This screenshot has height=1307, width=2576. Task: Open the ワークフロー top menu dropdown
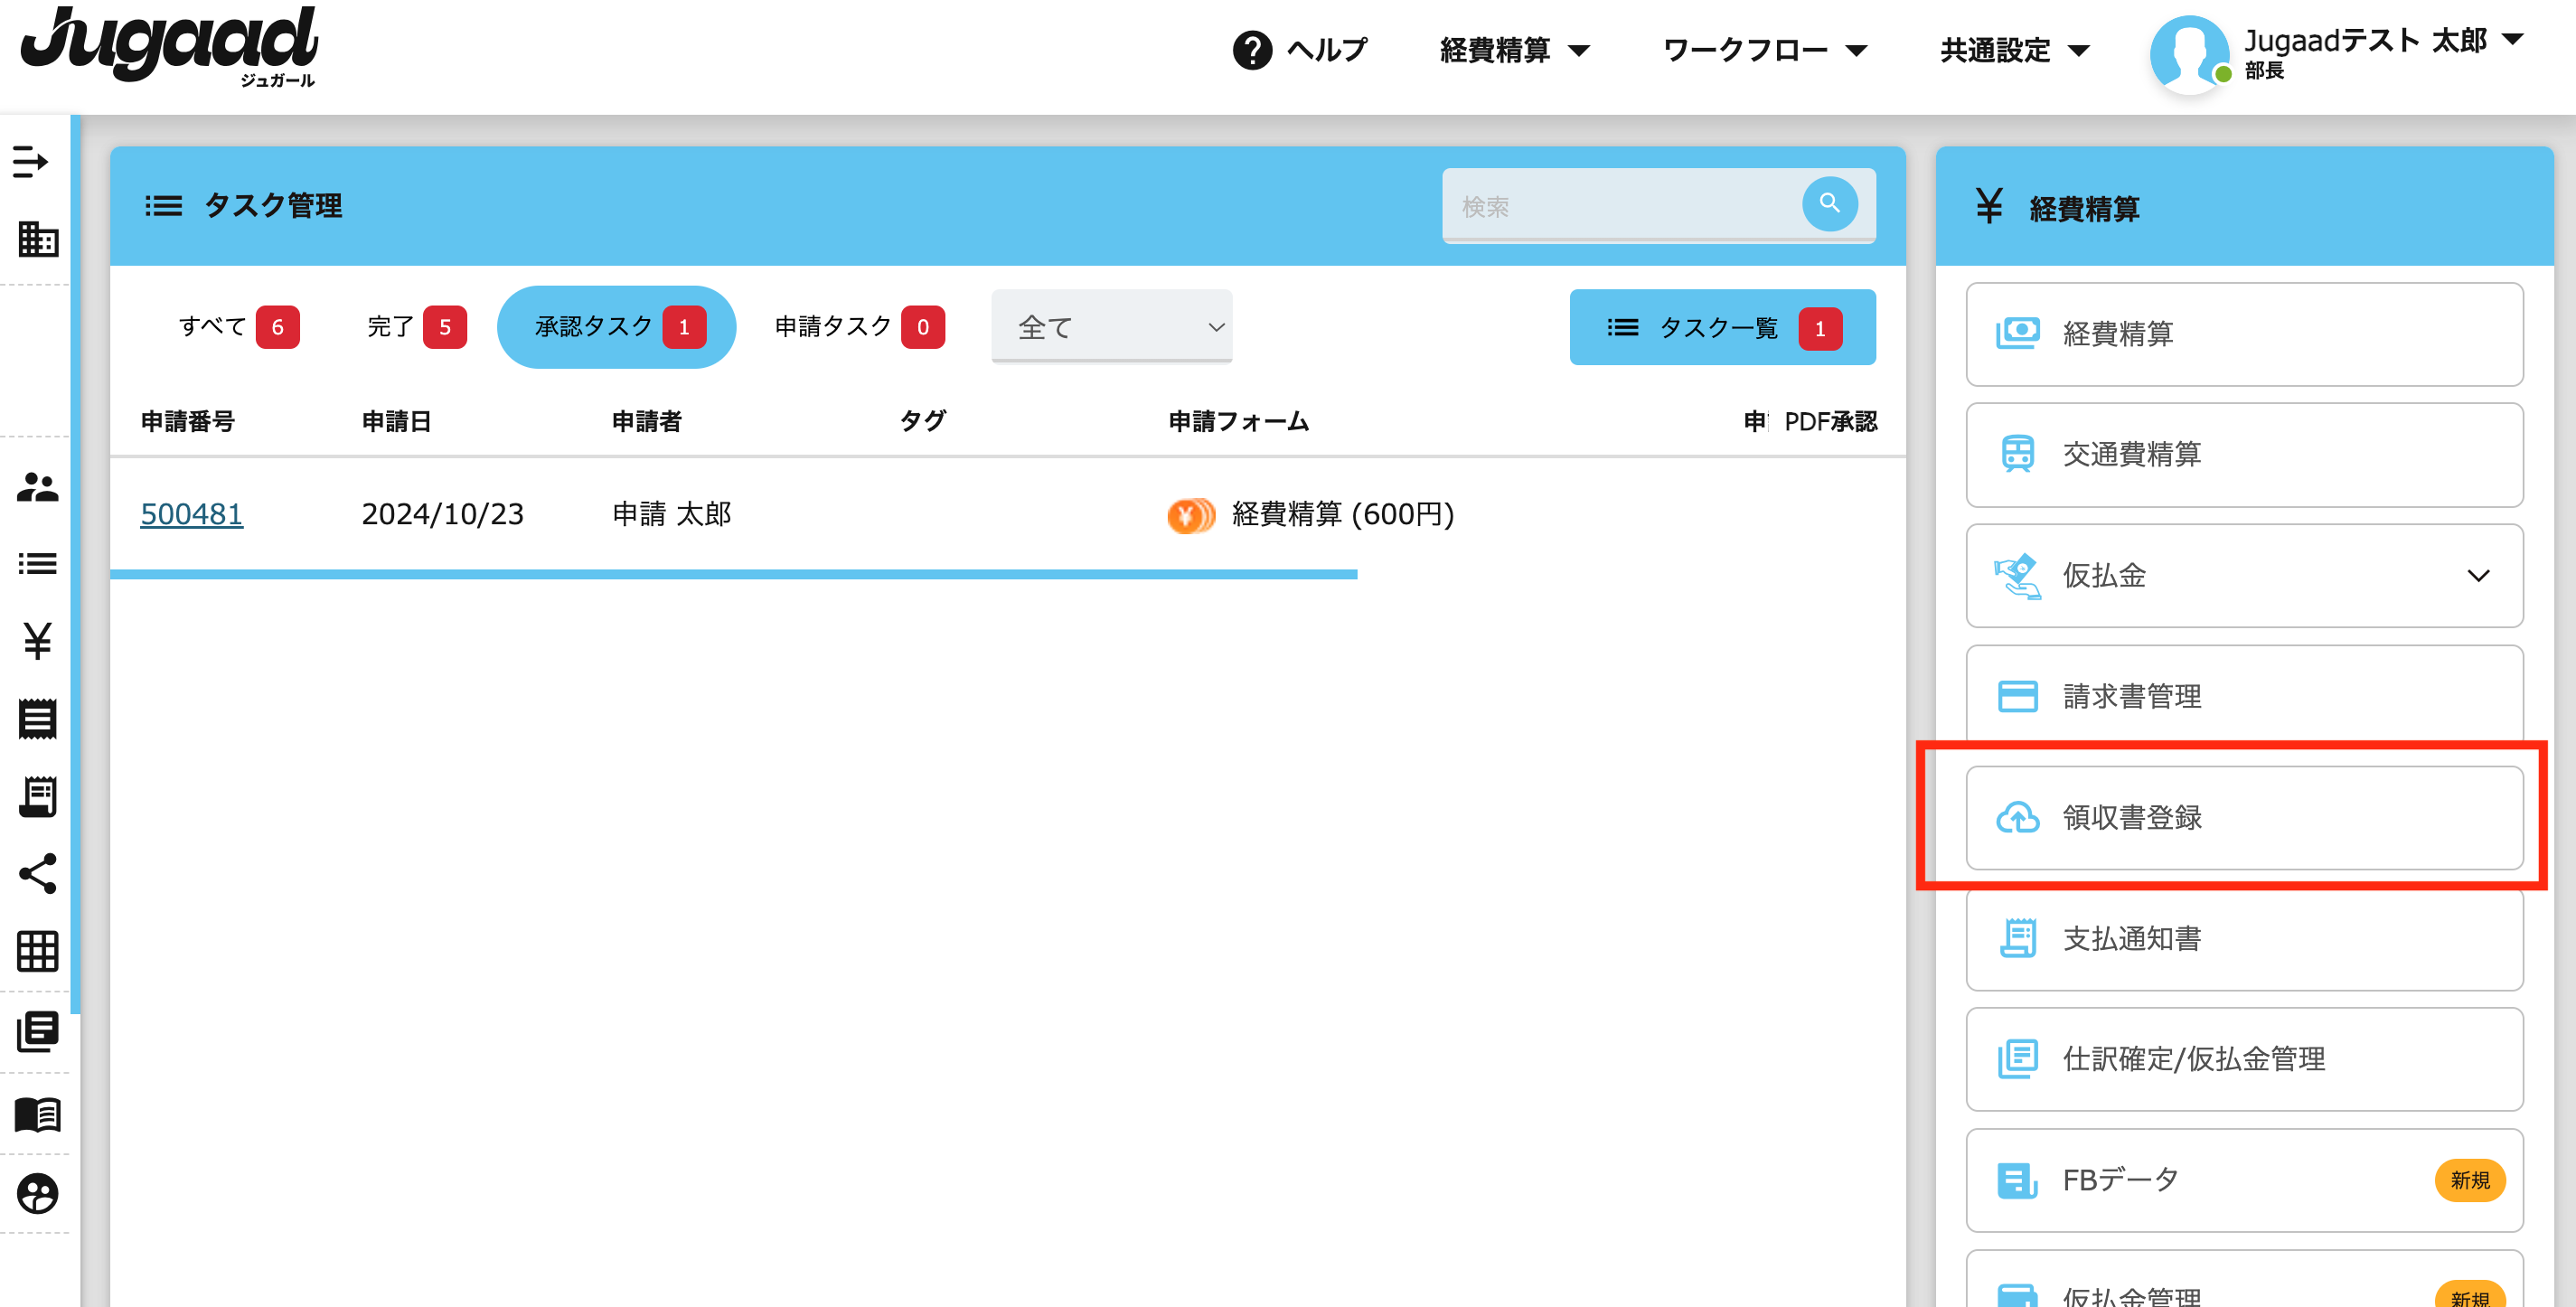coord(1764,50)
